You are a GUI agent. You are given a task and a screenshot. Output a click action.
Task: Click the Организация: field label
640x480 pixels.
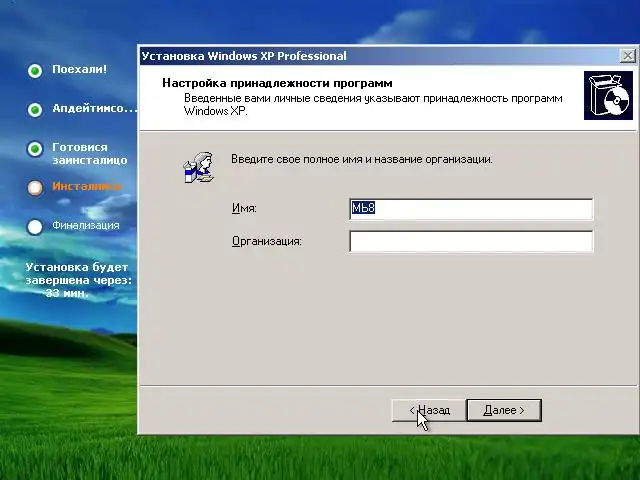point(267,241)
